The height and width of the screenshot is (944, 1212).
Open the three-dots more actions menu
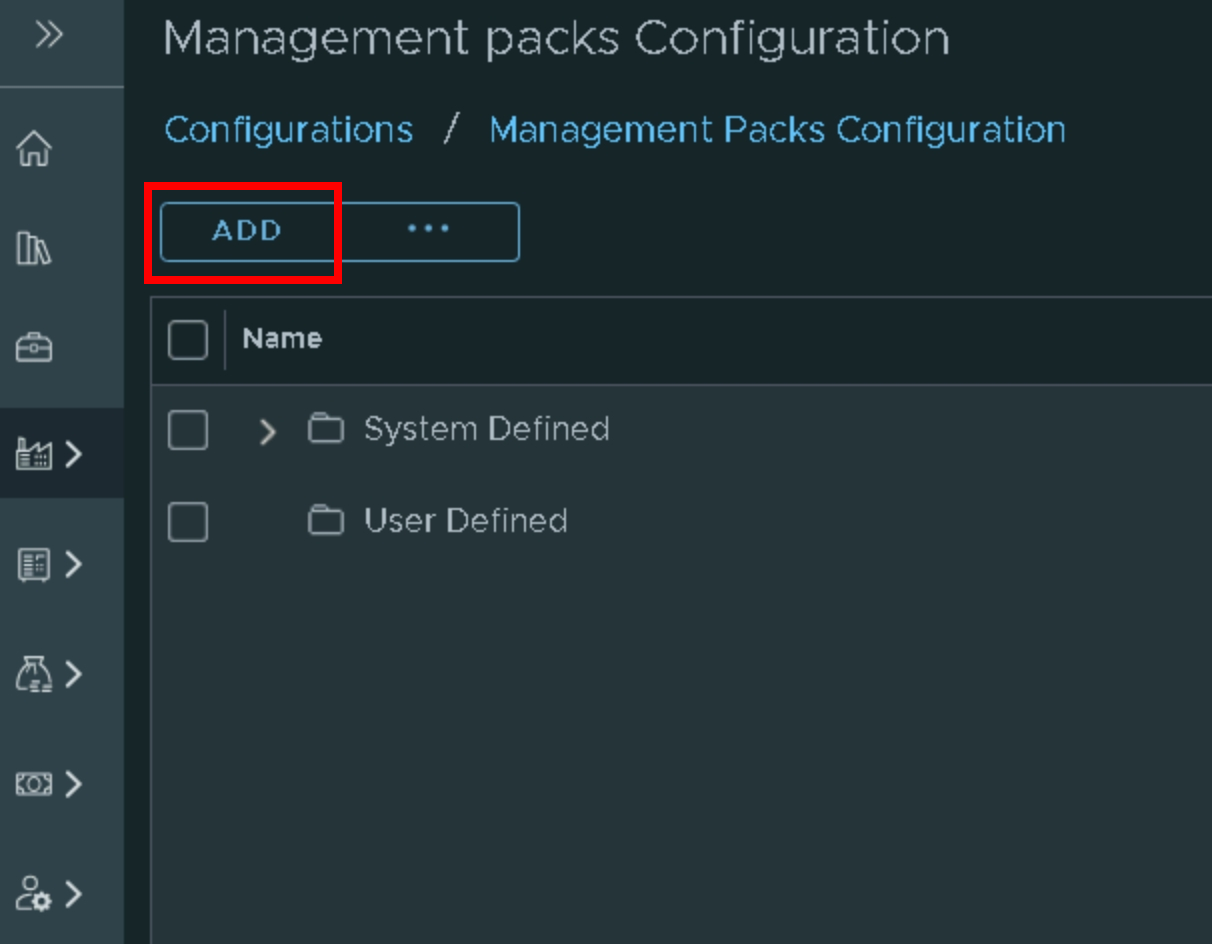(x=428, y=230)
